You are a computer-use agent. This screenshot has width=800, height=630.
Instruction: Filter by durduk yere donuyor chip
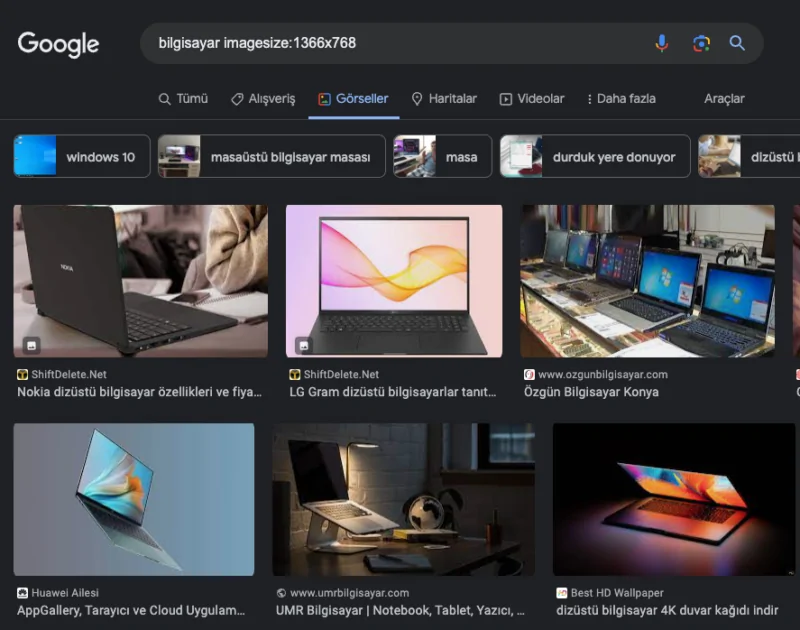point(595,157)
